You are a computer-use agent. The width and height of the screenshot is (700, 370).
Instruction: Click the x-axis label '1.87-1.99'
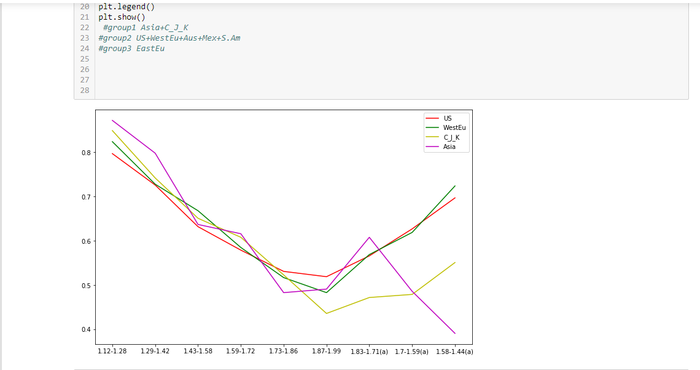click(326, 351)
